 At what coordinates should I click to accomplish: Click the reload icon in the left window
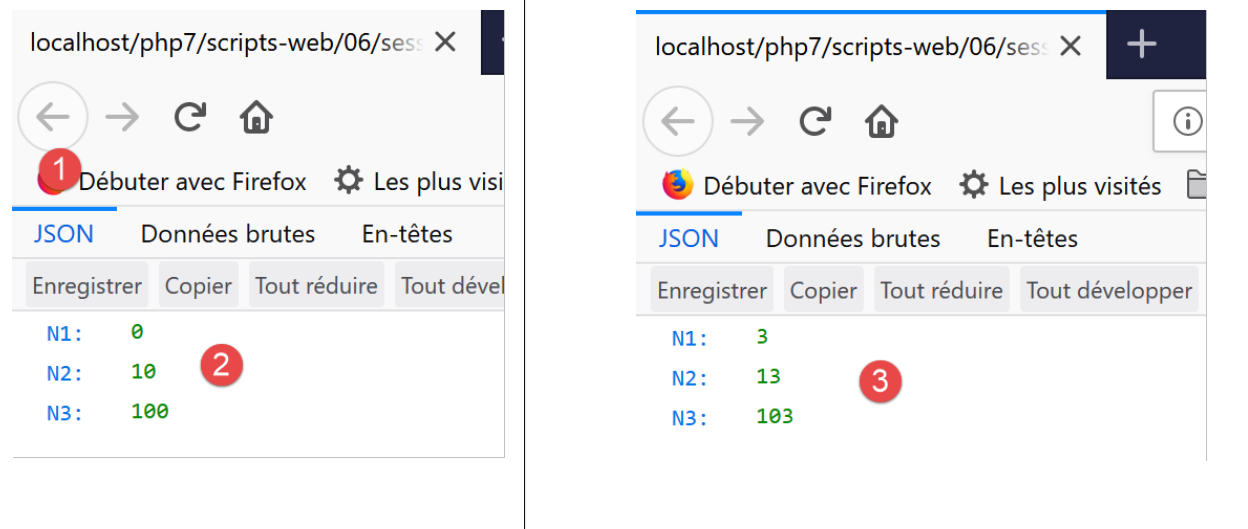190,118
